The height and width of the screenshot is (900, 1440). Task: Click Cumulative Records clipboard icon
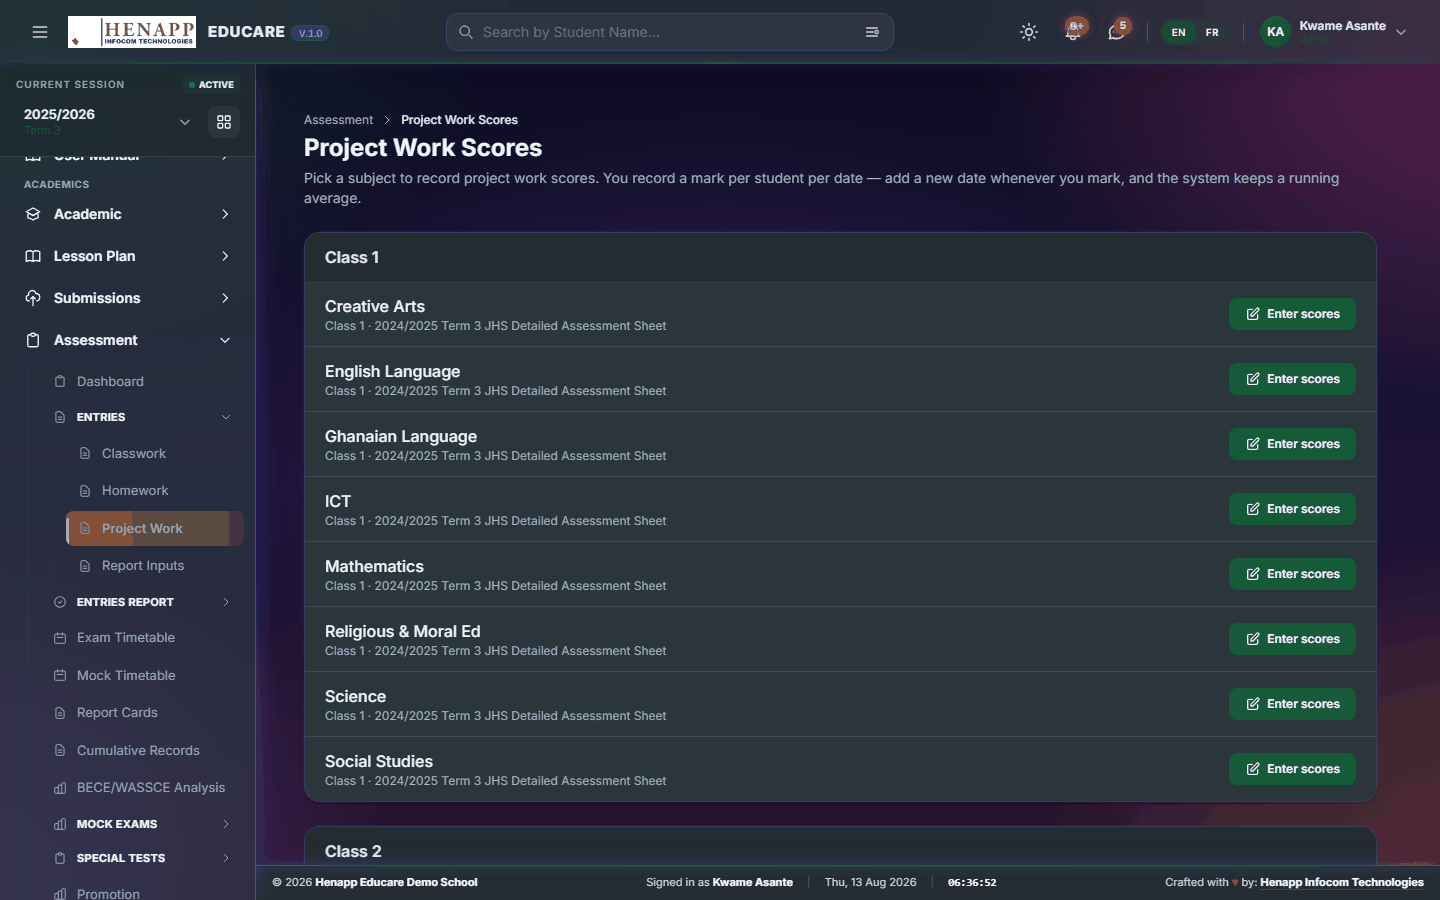coord(60,750)
